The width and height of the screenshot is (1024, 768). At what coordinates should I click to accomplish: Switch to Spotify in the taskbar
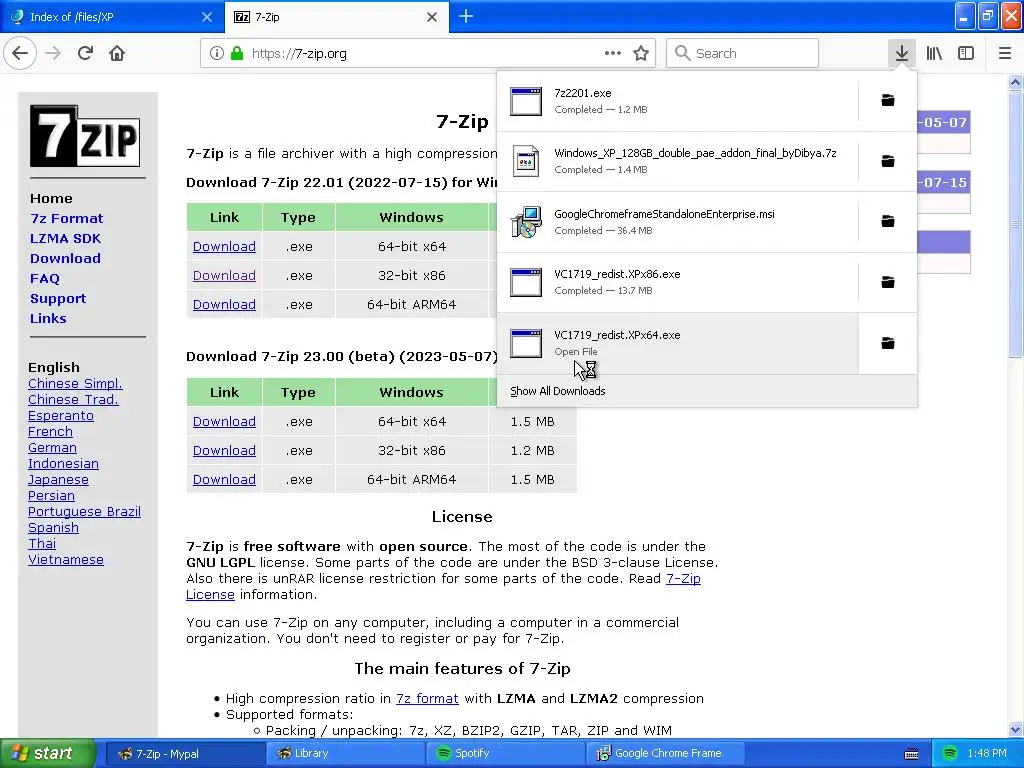click(506, 753)
